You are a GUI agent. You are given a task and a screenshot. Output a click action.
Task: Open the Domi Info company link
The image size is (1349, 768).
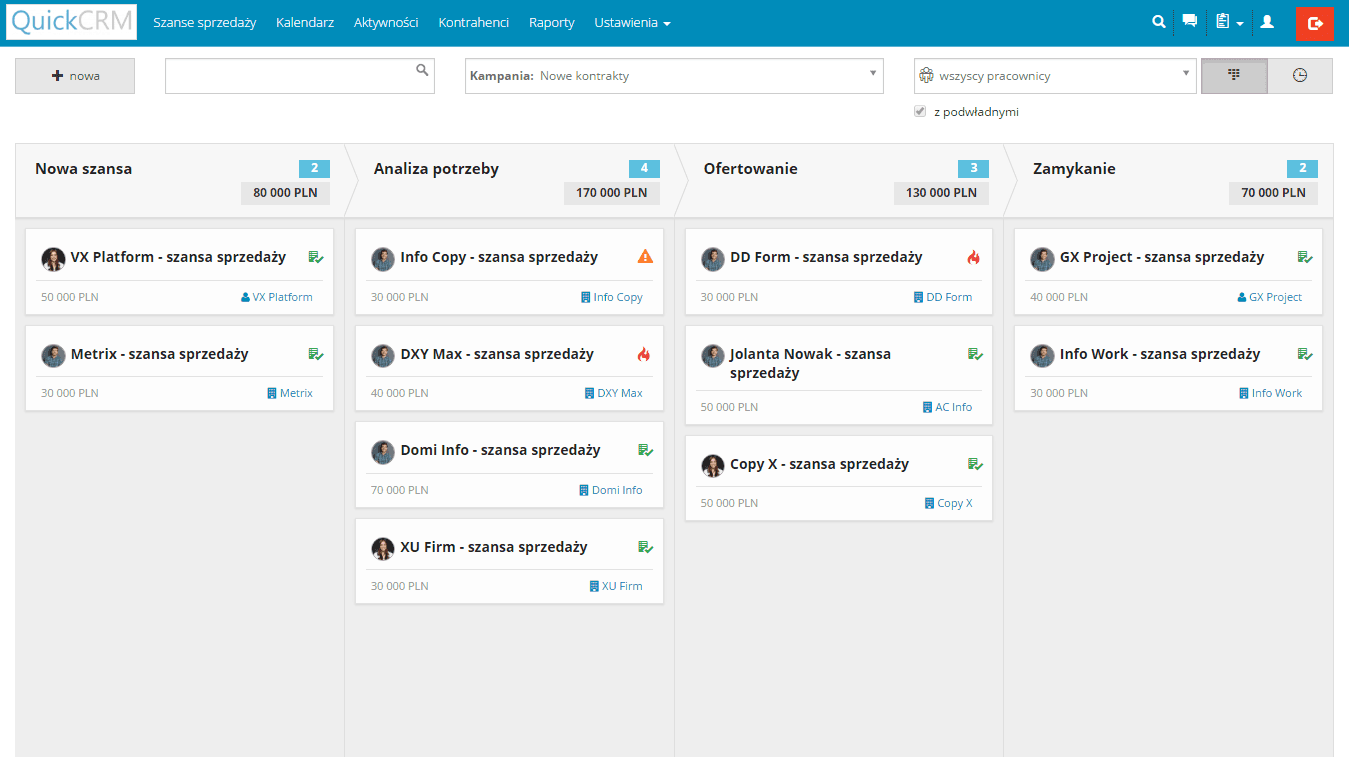611,490
